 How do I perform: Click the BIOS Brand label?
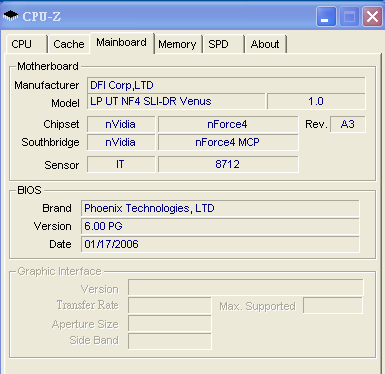[57, 208]
